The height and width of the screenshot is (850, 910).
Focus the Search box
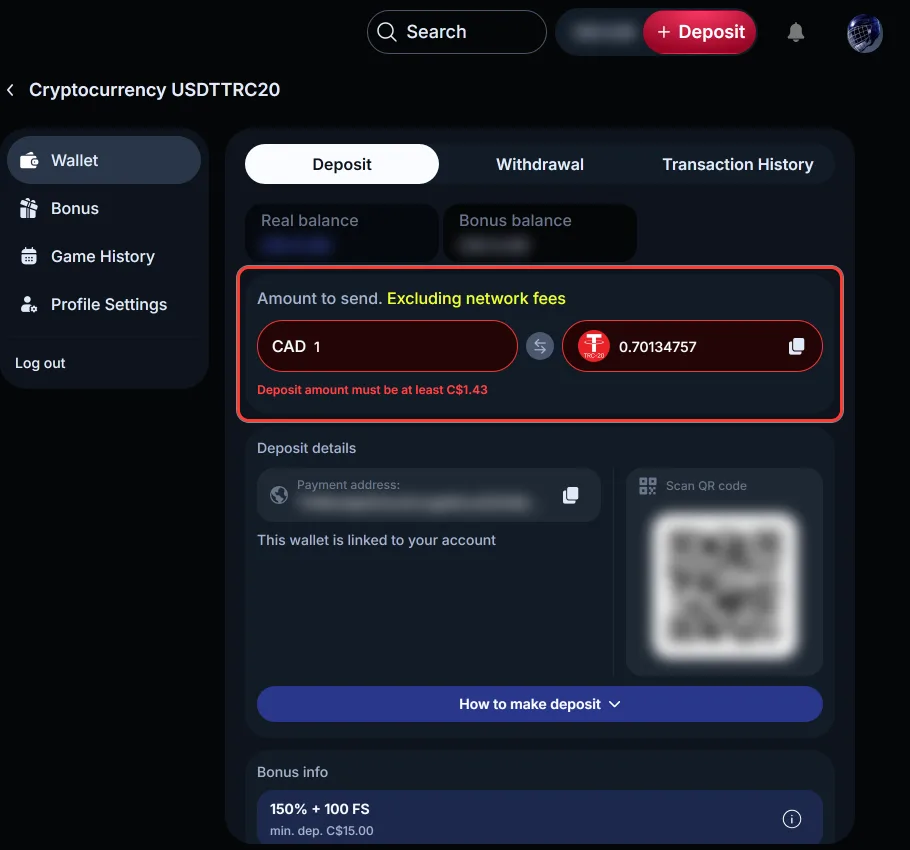457,32
